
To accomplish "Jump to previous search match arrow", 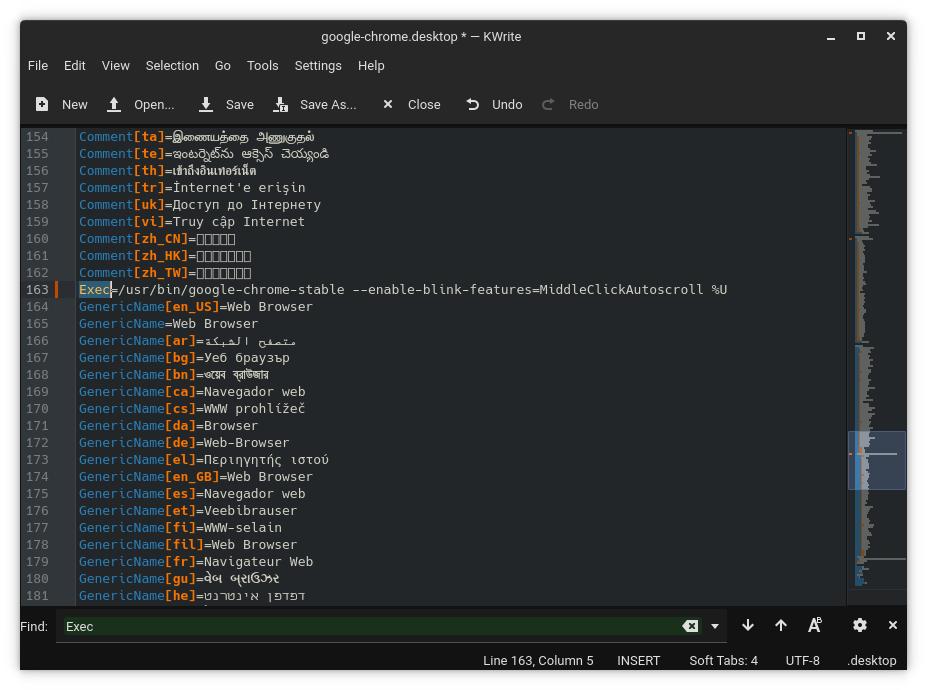I will pos(780,625).
